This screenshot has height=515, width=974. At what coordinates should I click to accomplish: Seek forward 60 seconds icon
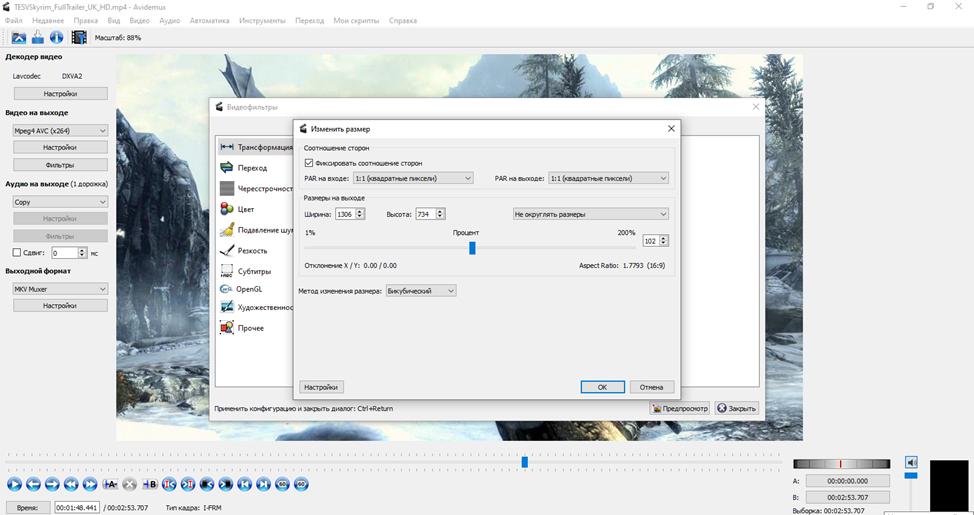(x=301, y=484)
